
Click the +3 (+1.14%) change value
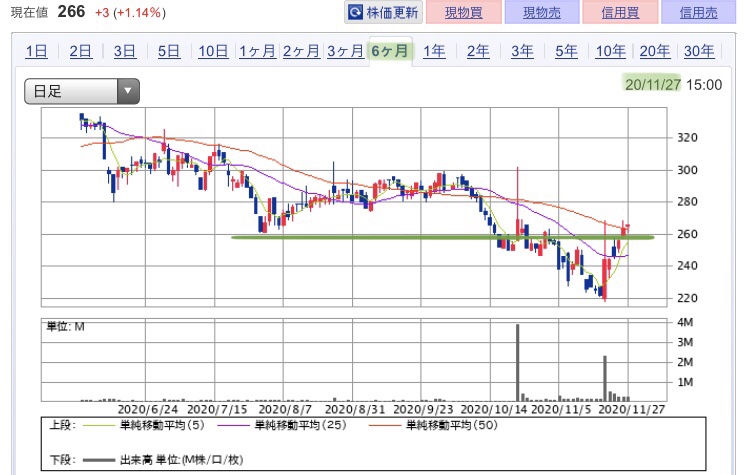(130, 12)
